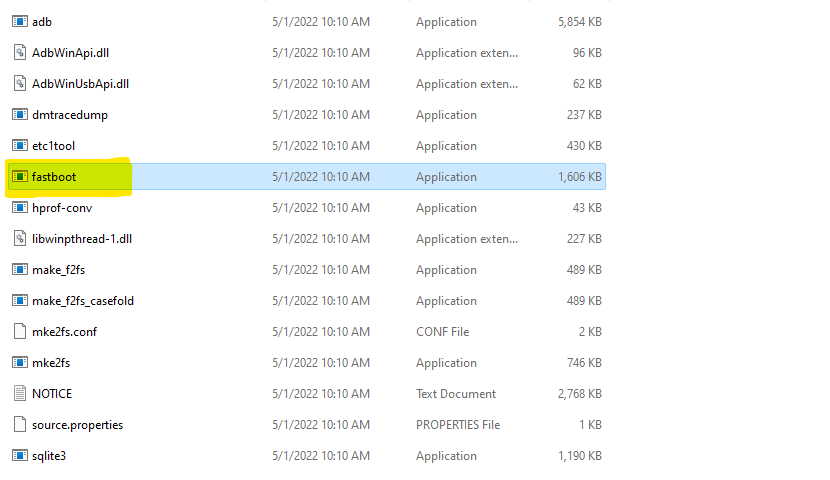Select the CONF File type cell
Screen dimensions: 830x480
tap(443, 332)
